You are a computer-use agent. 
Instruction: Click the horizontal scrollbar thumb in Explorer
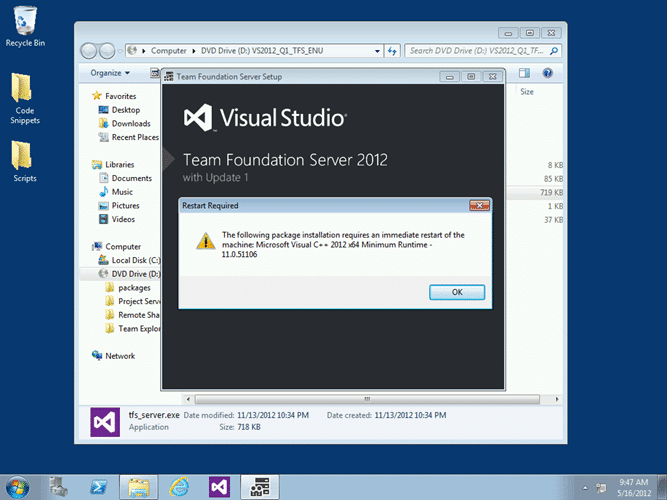[367, 399]
